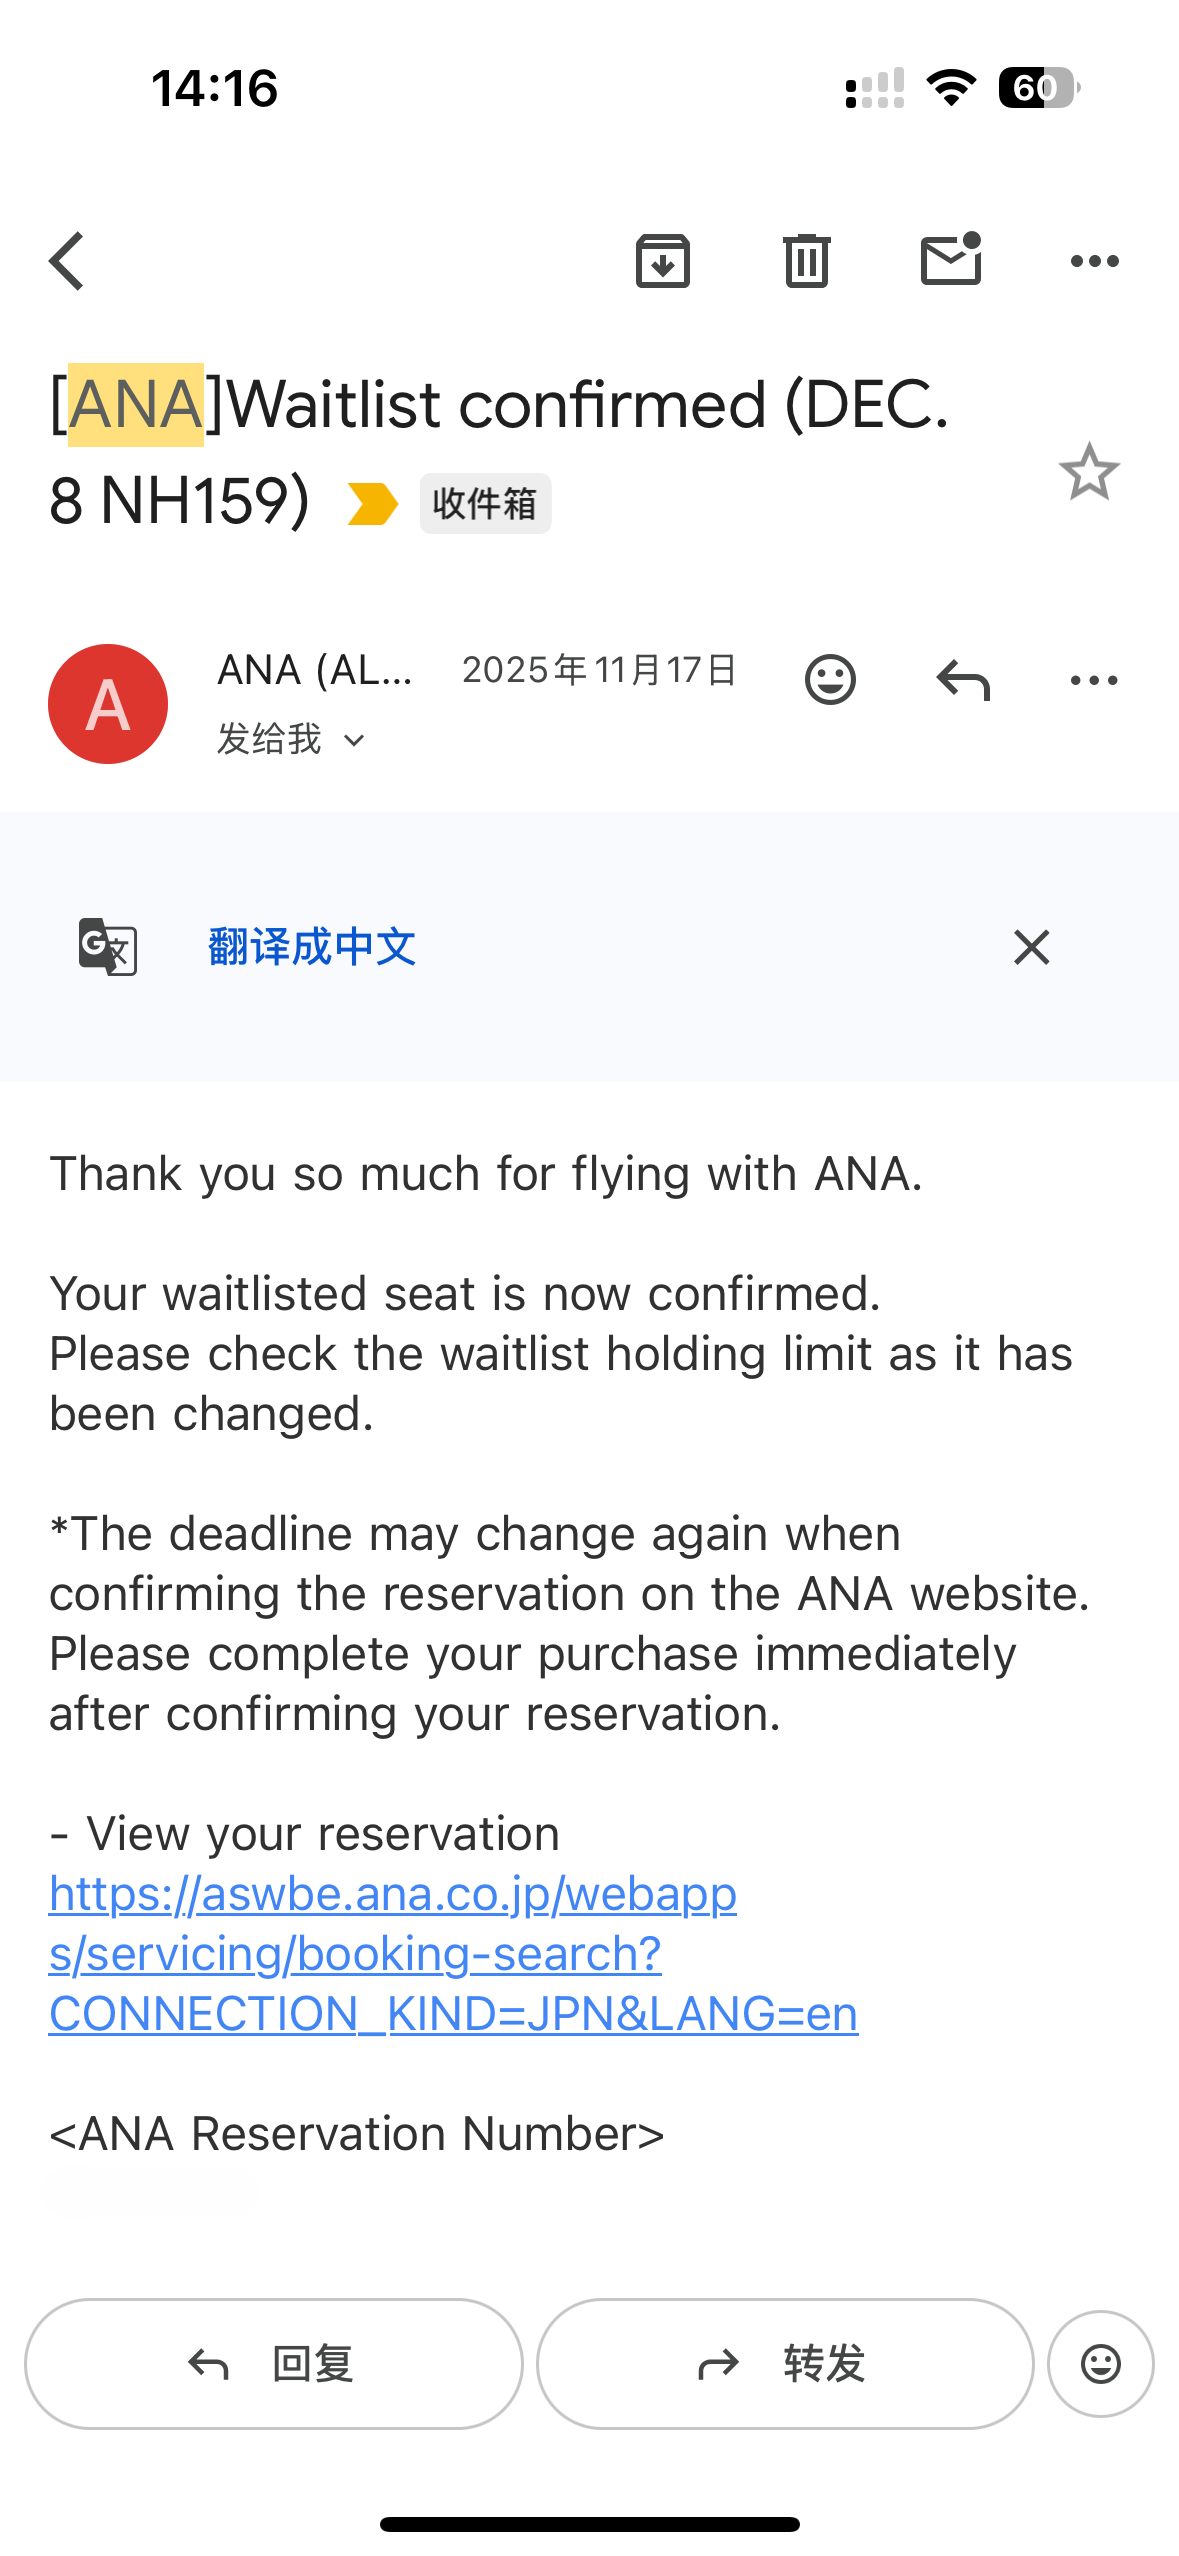Tap the Google Translate icon
This screenshot has width=1179, height=2556.
point(107,946)
